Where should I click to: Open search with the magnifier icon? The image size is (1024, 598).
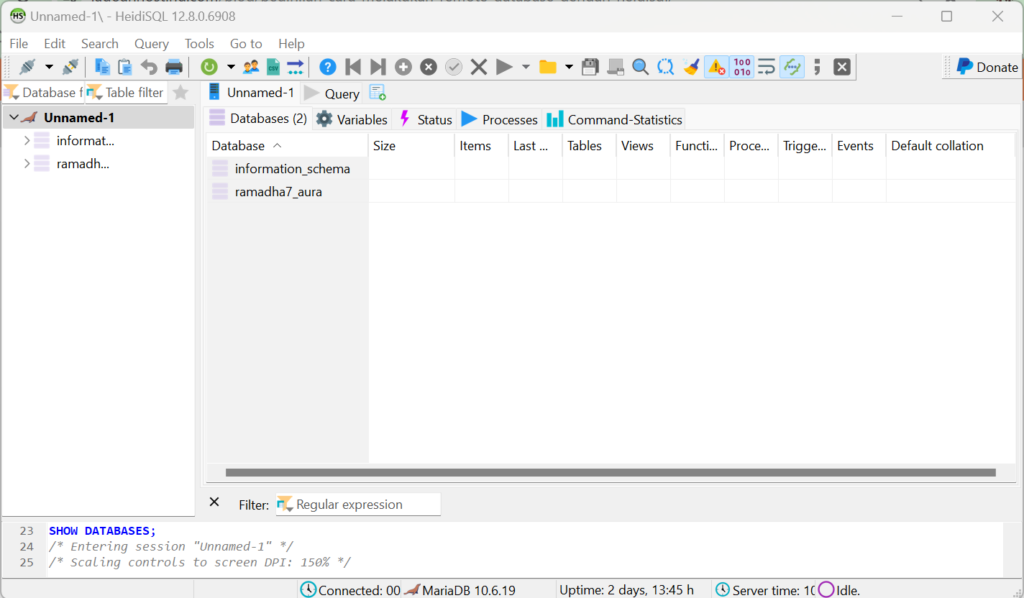point(640,66)
